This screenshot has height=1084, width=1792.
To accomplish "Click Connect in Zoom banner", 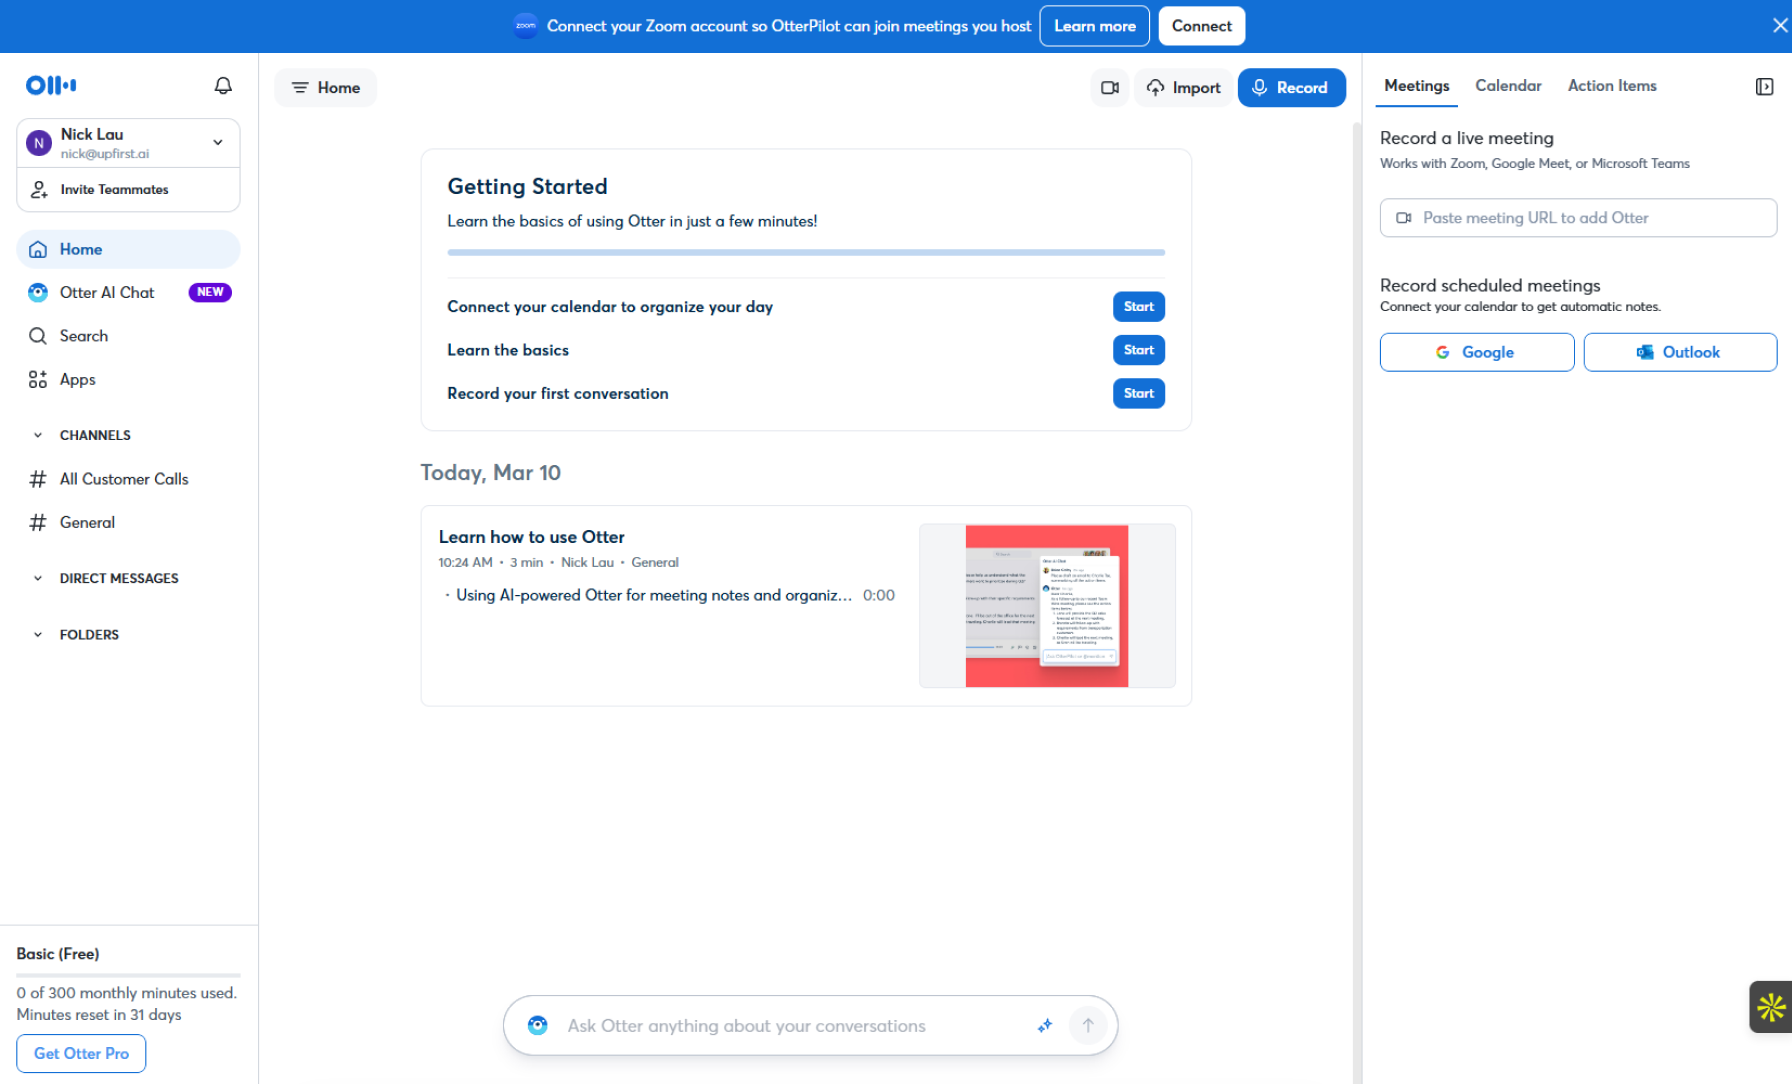I will pos(1201,26).
